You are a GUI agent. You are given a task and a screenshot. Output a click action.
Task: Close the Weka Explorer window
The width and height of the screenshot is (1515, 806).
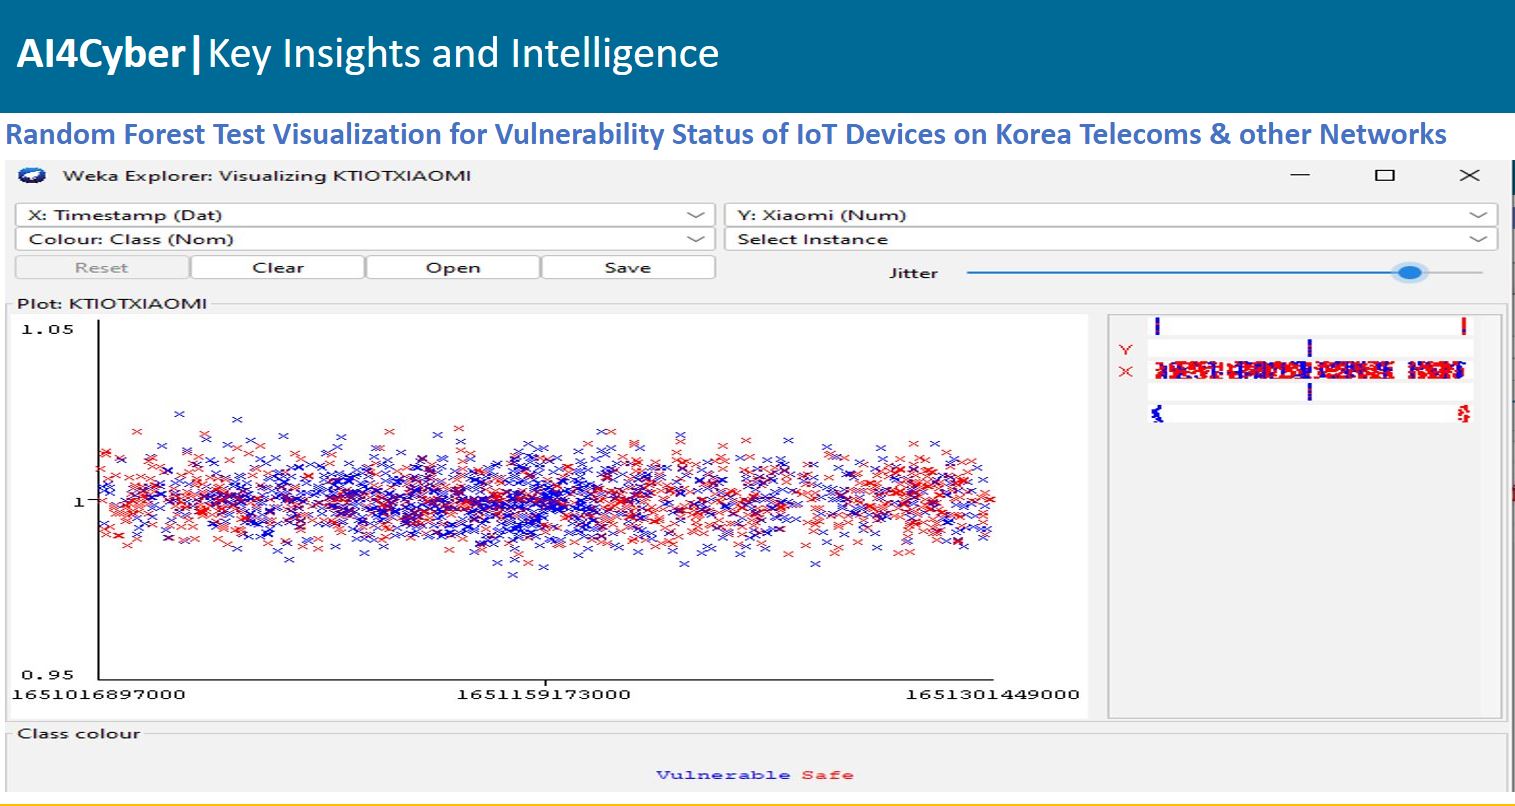(1469, 176)
